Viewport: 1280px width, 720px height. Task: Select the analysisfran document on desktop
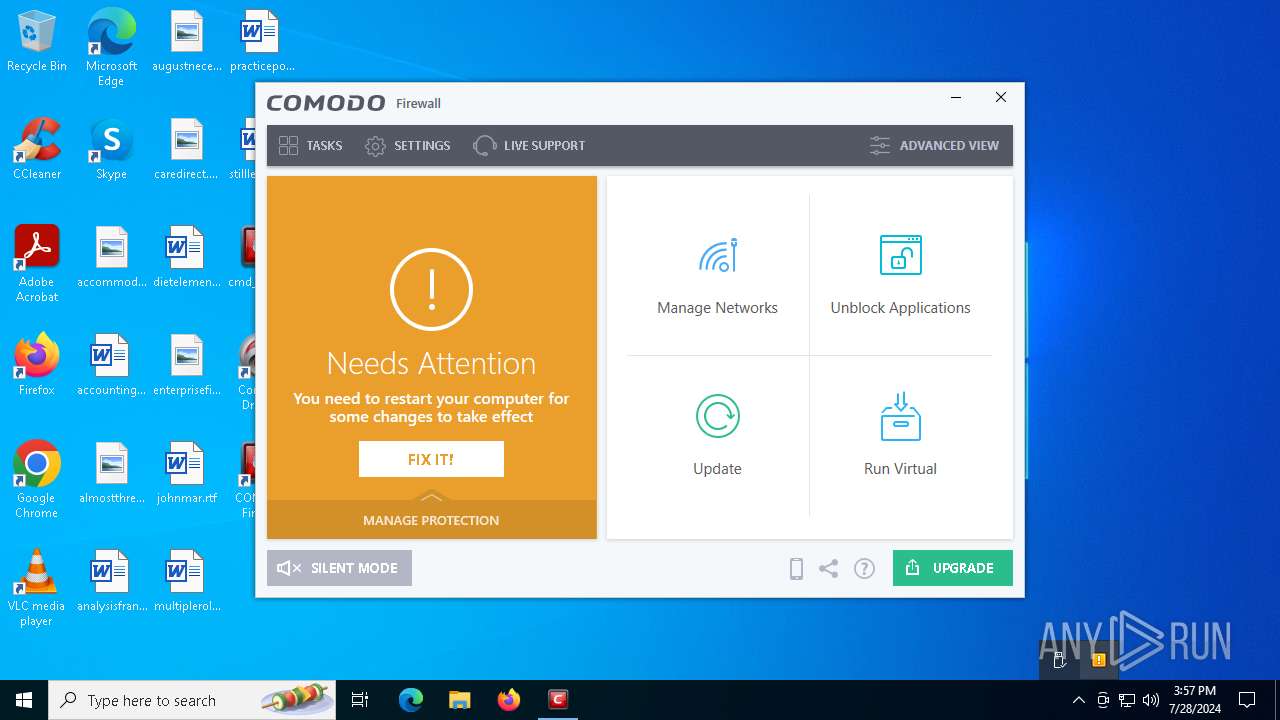click(x=111, y=581)
